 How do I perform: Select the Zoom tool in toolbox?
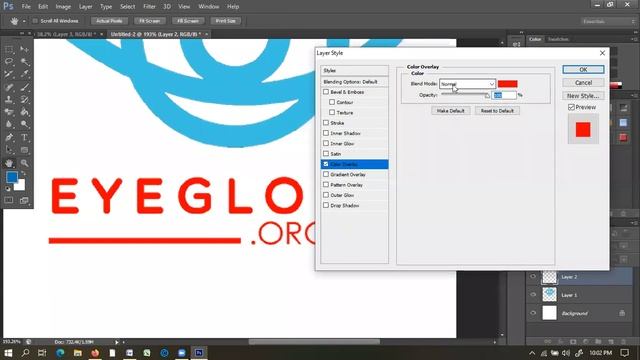point(24,163)
